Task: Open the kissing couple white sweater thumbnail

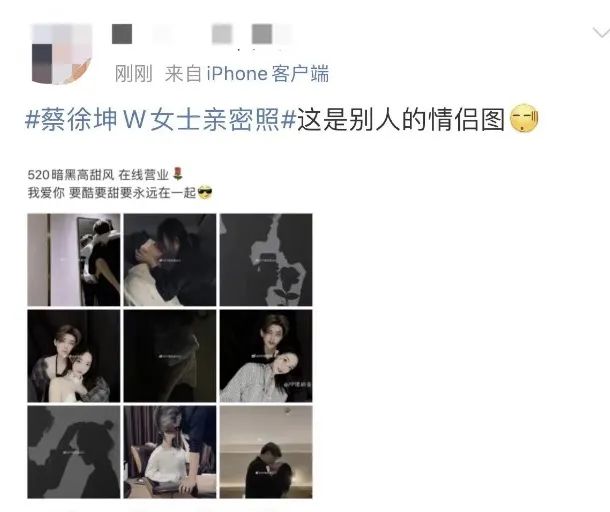Action: [170, 260]
